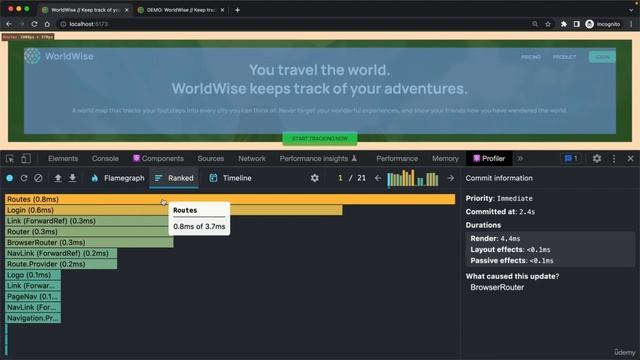Open the Sources tab
Image resolution: width=640 pixels, height=360 pixels.
pyautogui.click(x=211, y=158)
